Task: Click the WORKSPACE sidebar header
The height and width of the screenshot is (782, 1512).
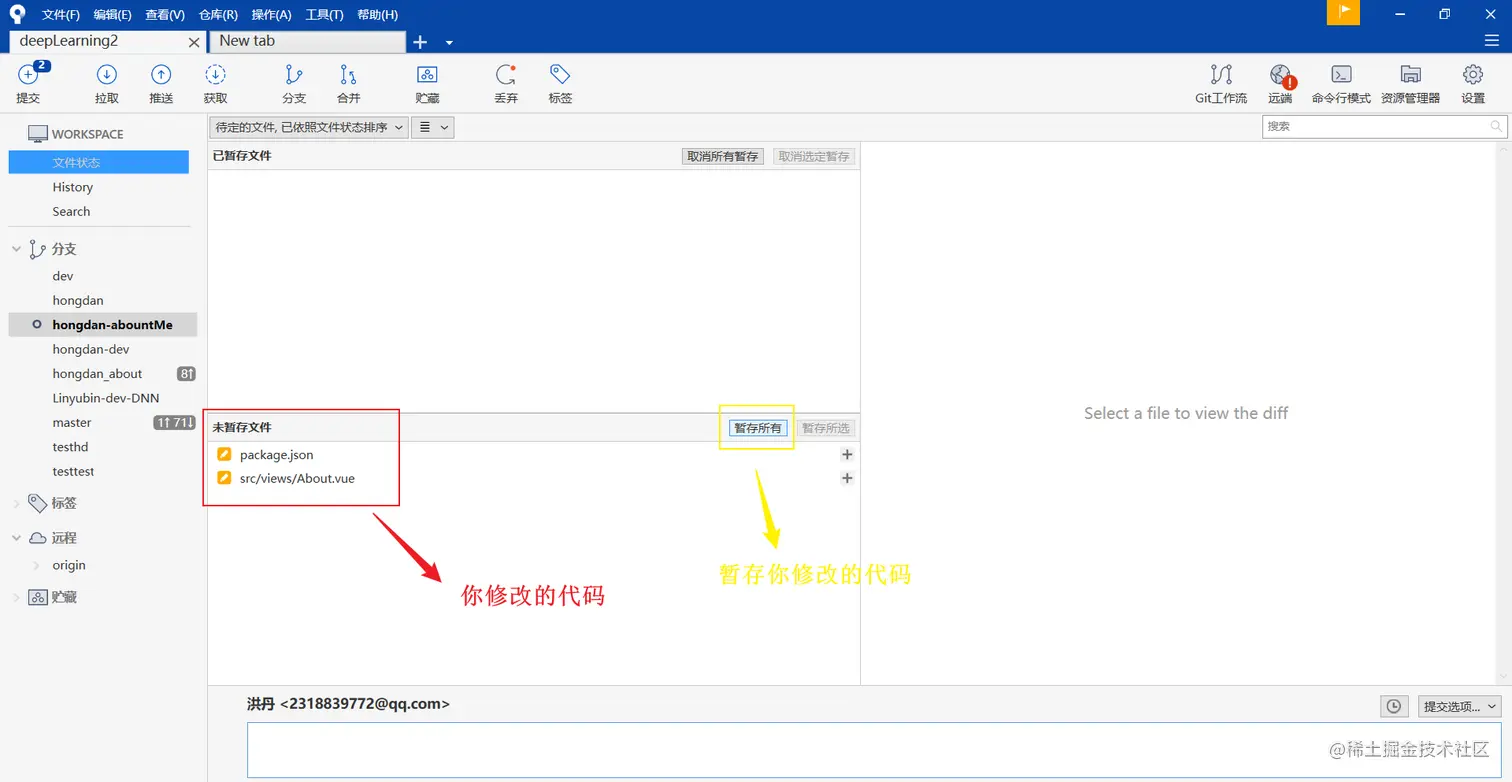Action: pyautogui.click(x=88, y=134)
